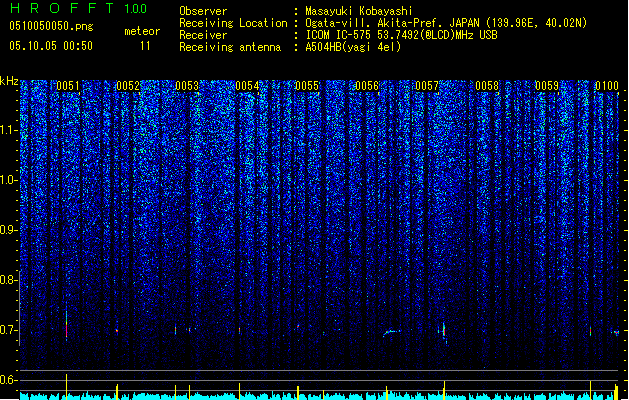Viewport: 629px width, 400px height.
Task: Click the 0054 time marker
Action: coord(248,86)
